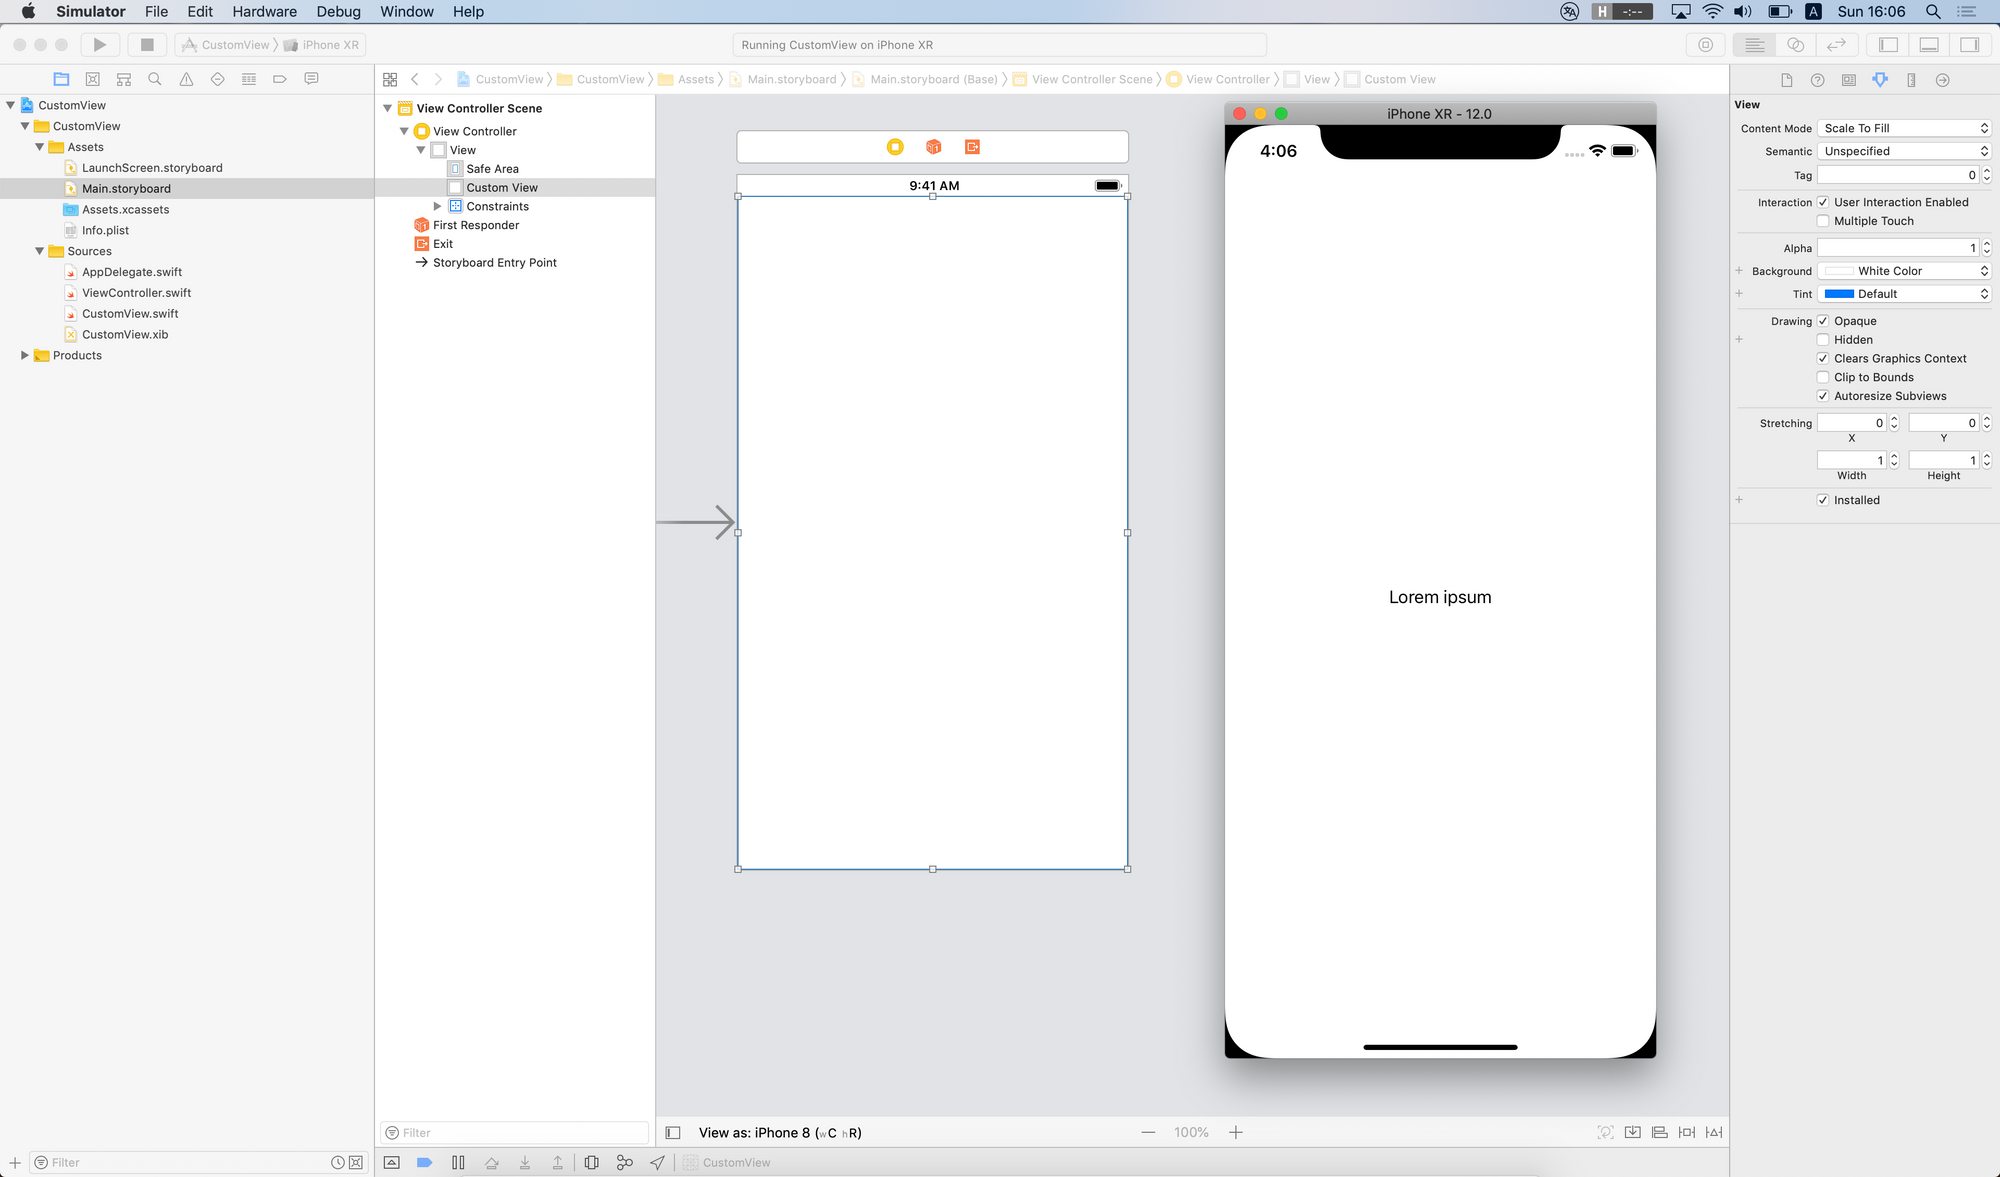Open the Quick Help inspector tab
The image size is (2000, 1177).
pyautogui.click(x=1818, y=80)
